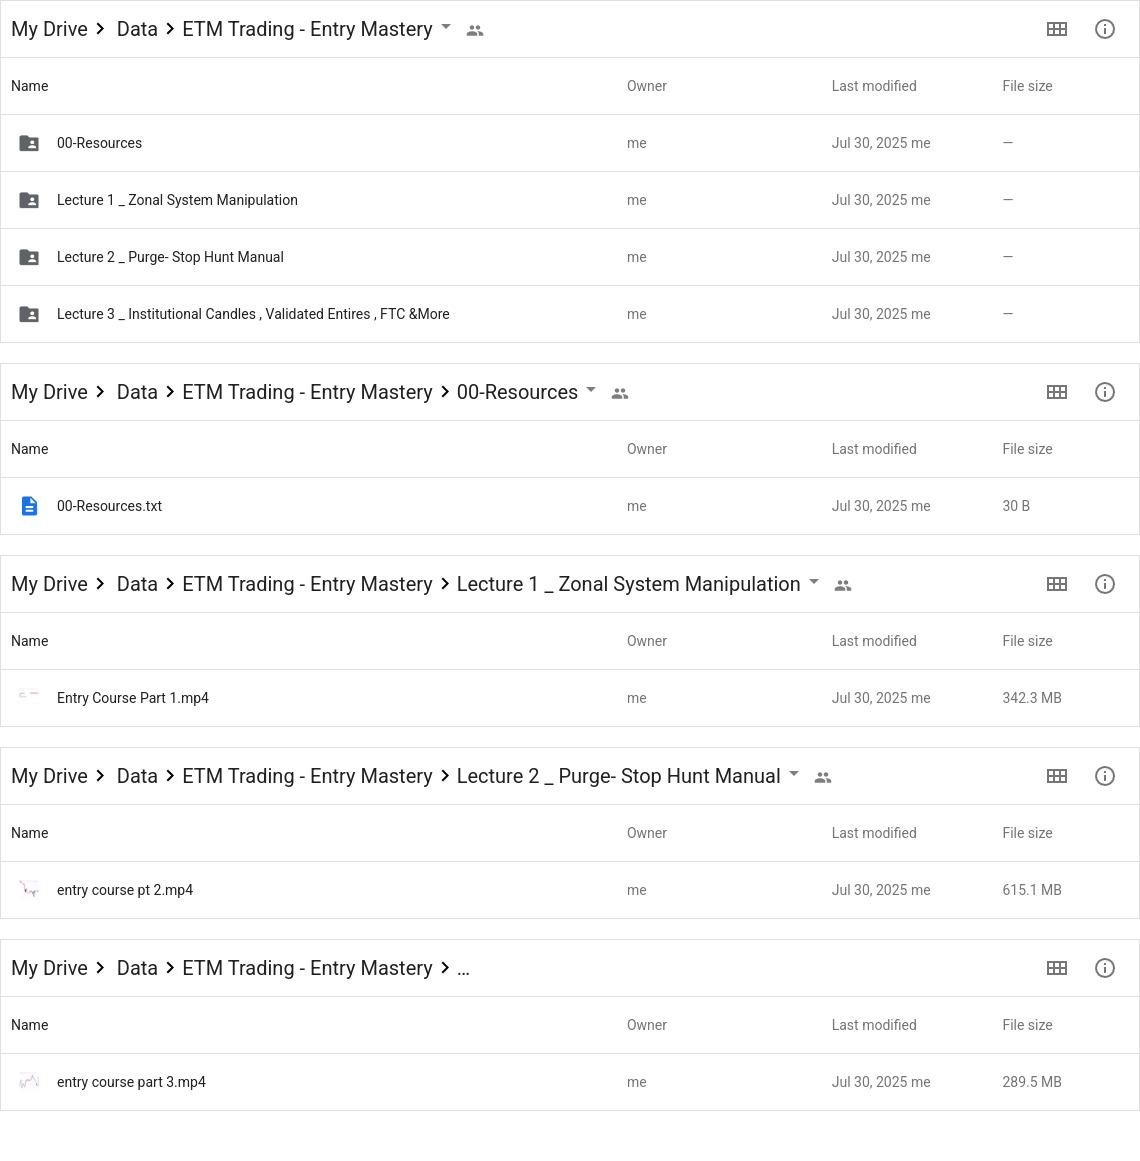Sort by Name in the top folder list
The image size is (1140, 1161).
tap(30, 86)
